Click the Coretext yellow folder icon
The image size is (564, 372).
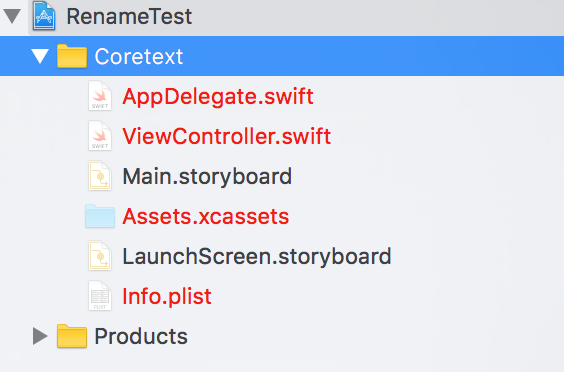tap(72, 56)
